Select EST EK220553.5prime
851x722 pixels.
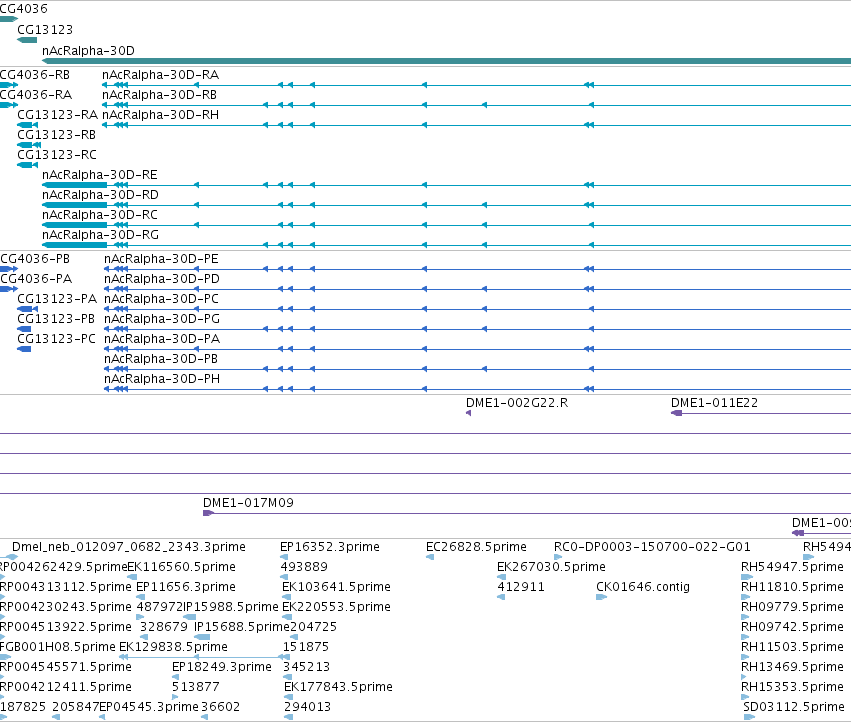pyautogui.click(x=336, y=607)
